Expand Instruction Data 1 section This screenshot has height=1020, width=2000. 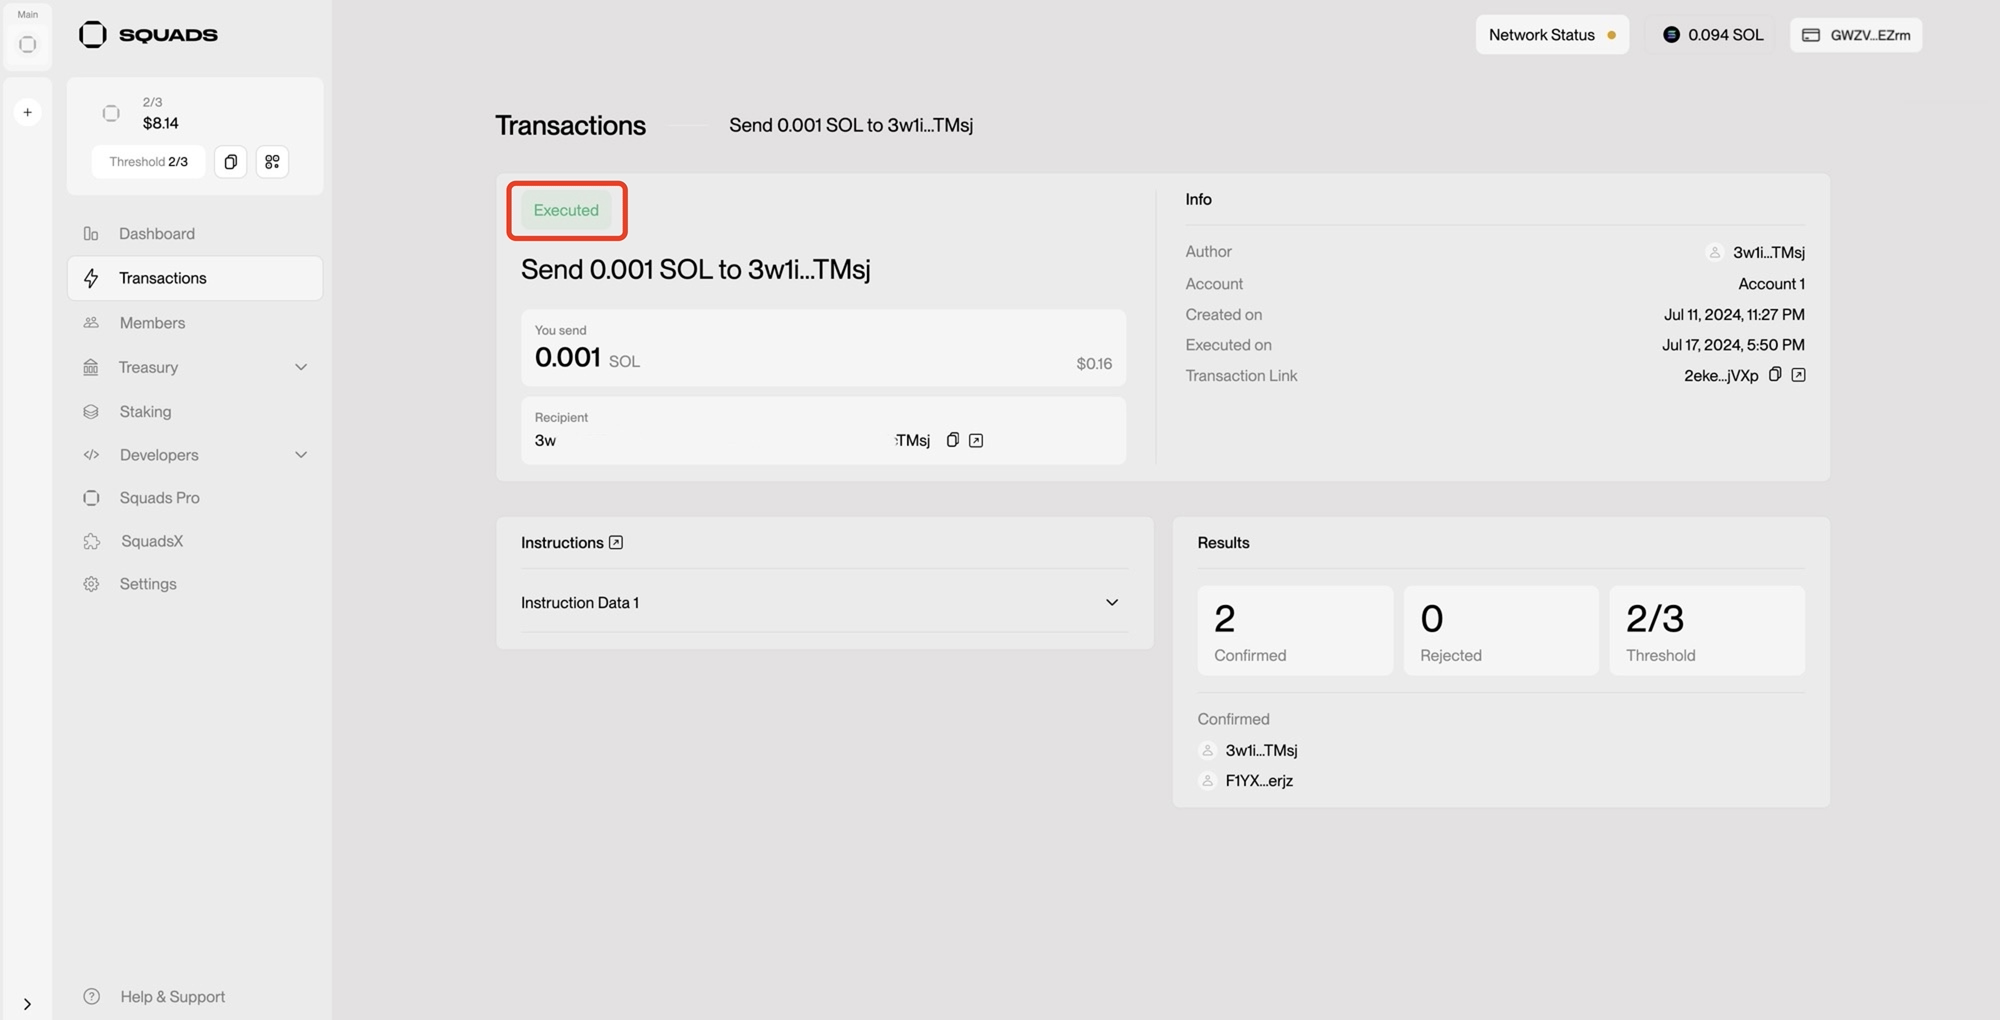click(x=1111, y=602)
